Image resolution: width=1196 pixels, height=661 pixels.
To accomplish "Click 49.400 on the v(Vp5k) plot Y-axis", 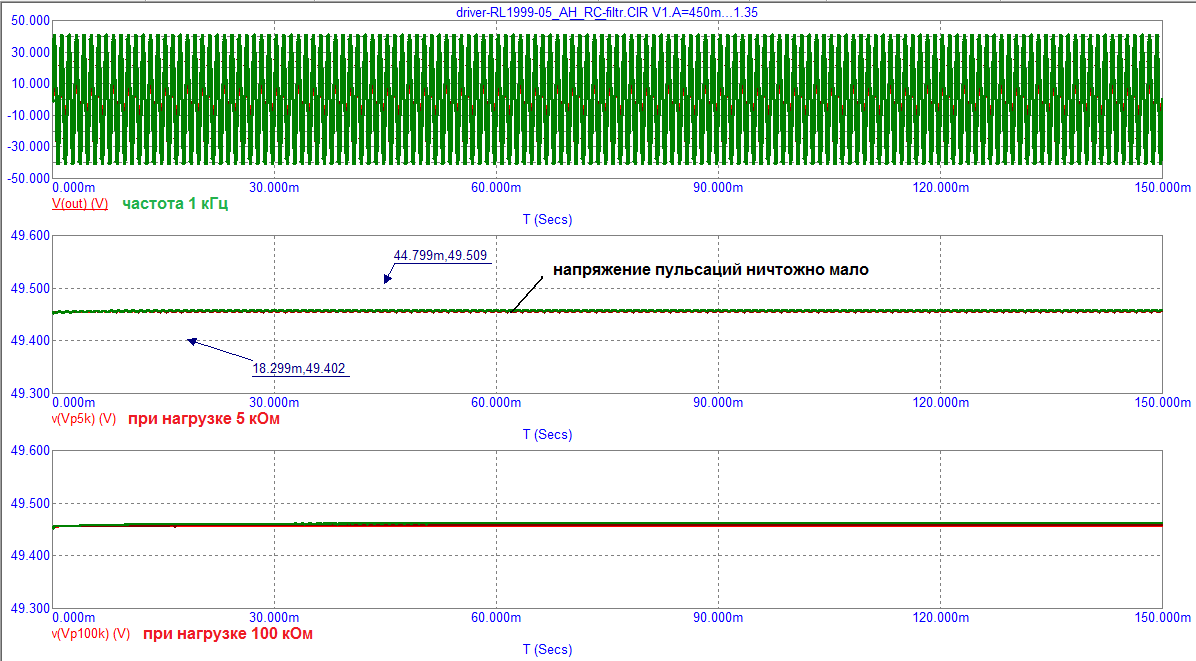I will (x=31, y=341).
